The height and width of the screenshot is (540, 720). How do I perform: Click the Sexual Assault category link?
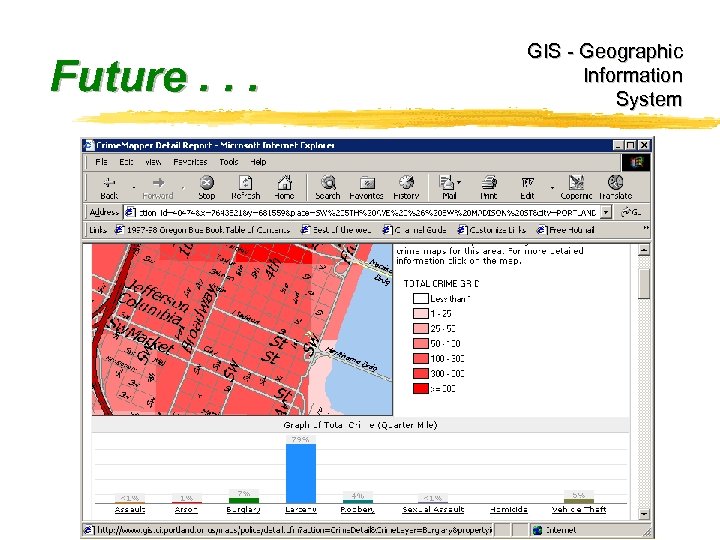click(x=433, y=509)
